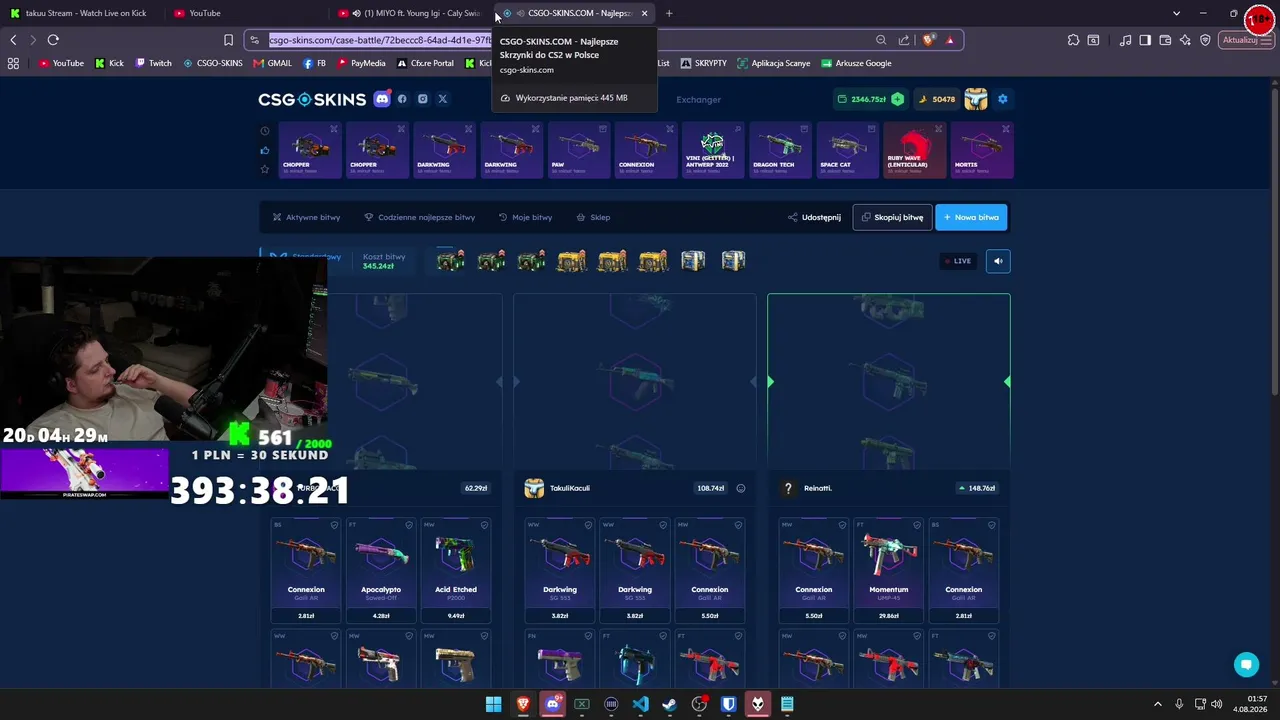1280x720 pixels.
Task: Select the Vini (Glitter) Antwerp 2022 drop
Action: tap(712, 150)
